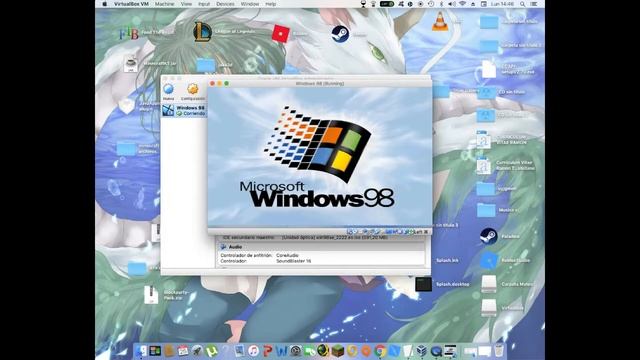
Task: Open the Blockparty-Pack.rar file icon
Action: tap(151, 294)
